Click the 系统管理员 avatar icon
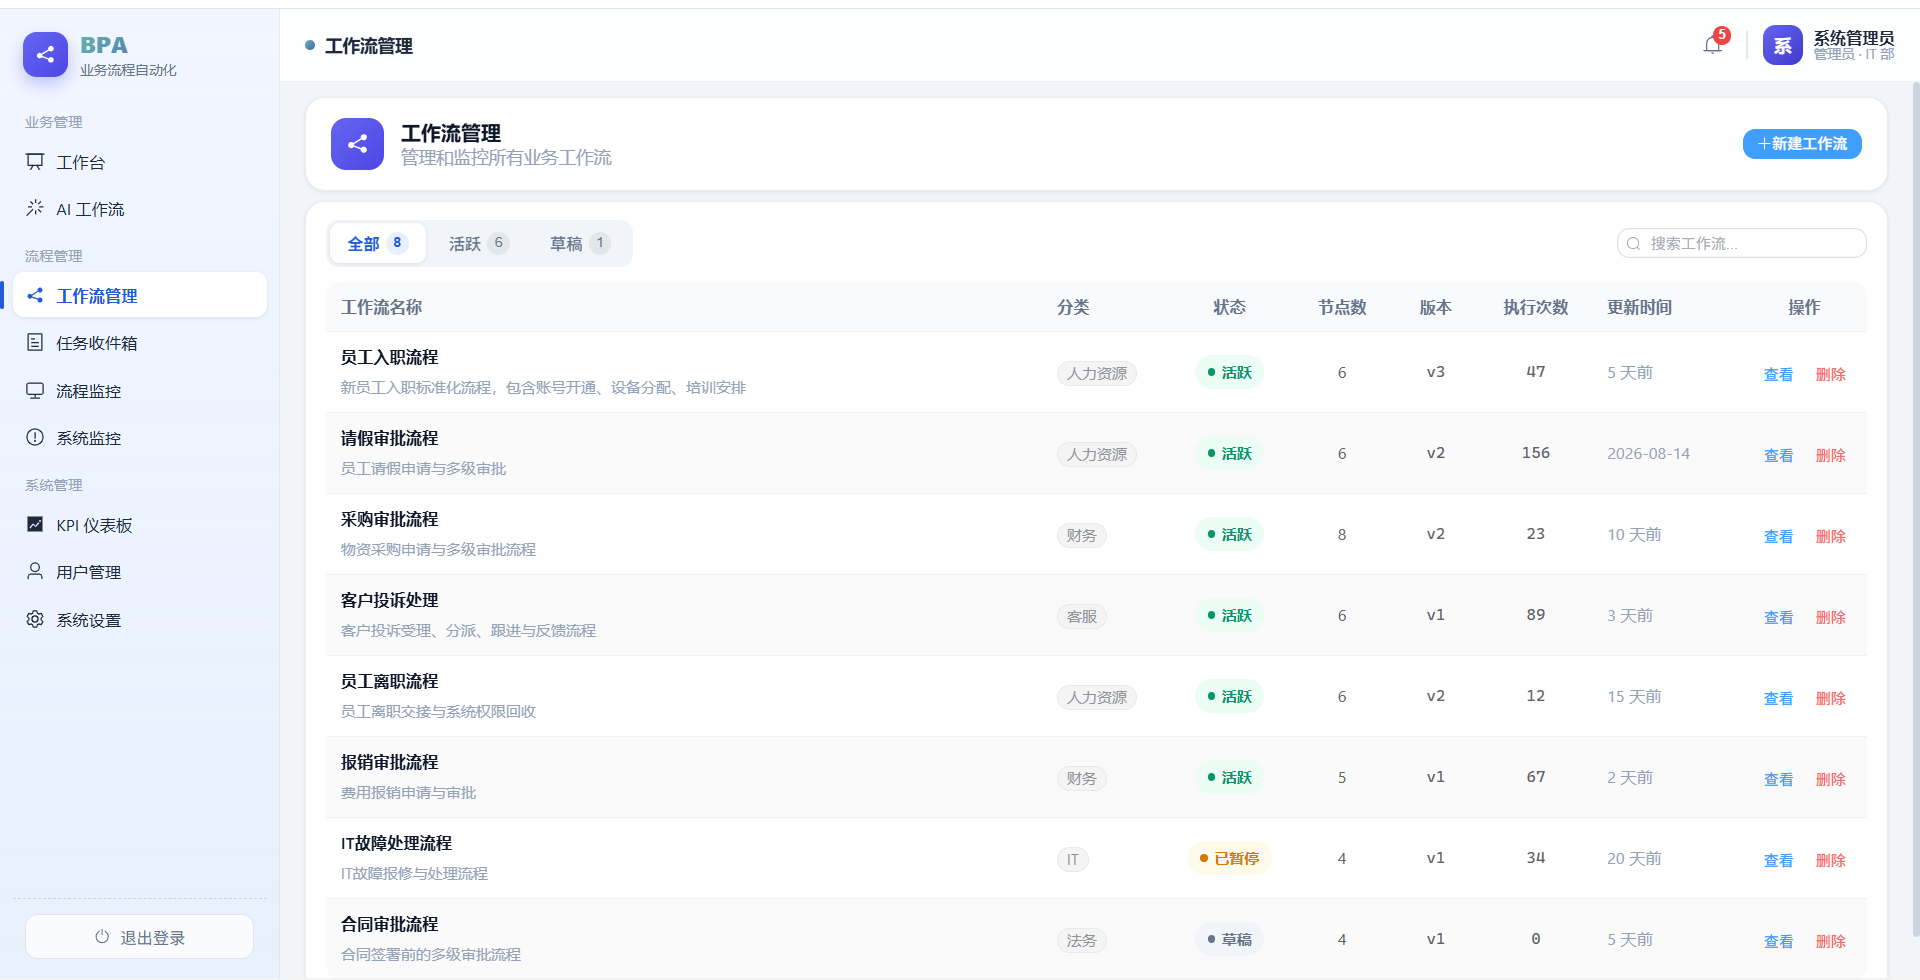 point(1782,45)
